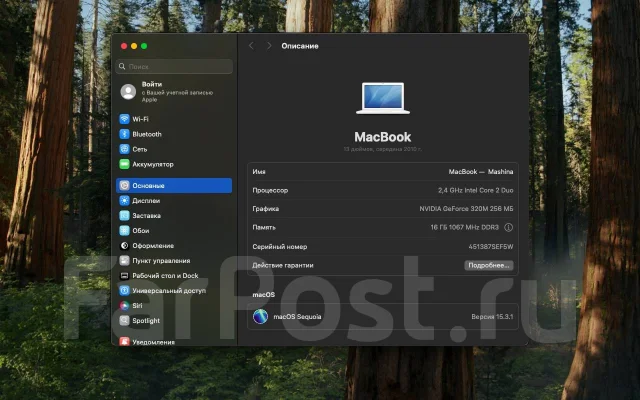640x400 pixels.
Task: Click the Действие гарантии label
Action: pos(283,265)
